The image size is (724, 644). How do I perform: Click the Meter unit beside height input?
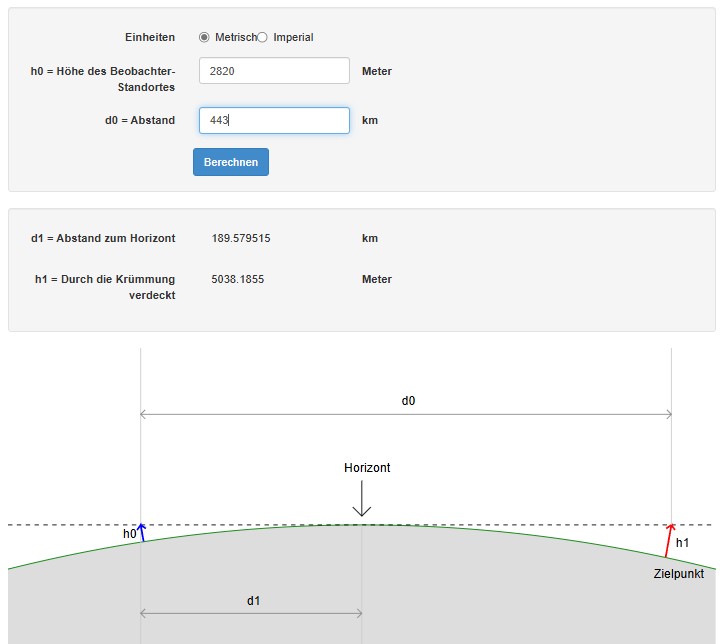point(377,71)
